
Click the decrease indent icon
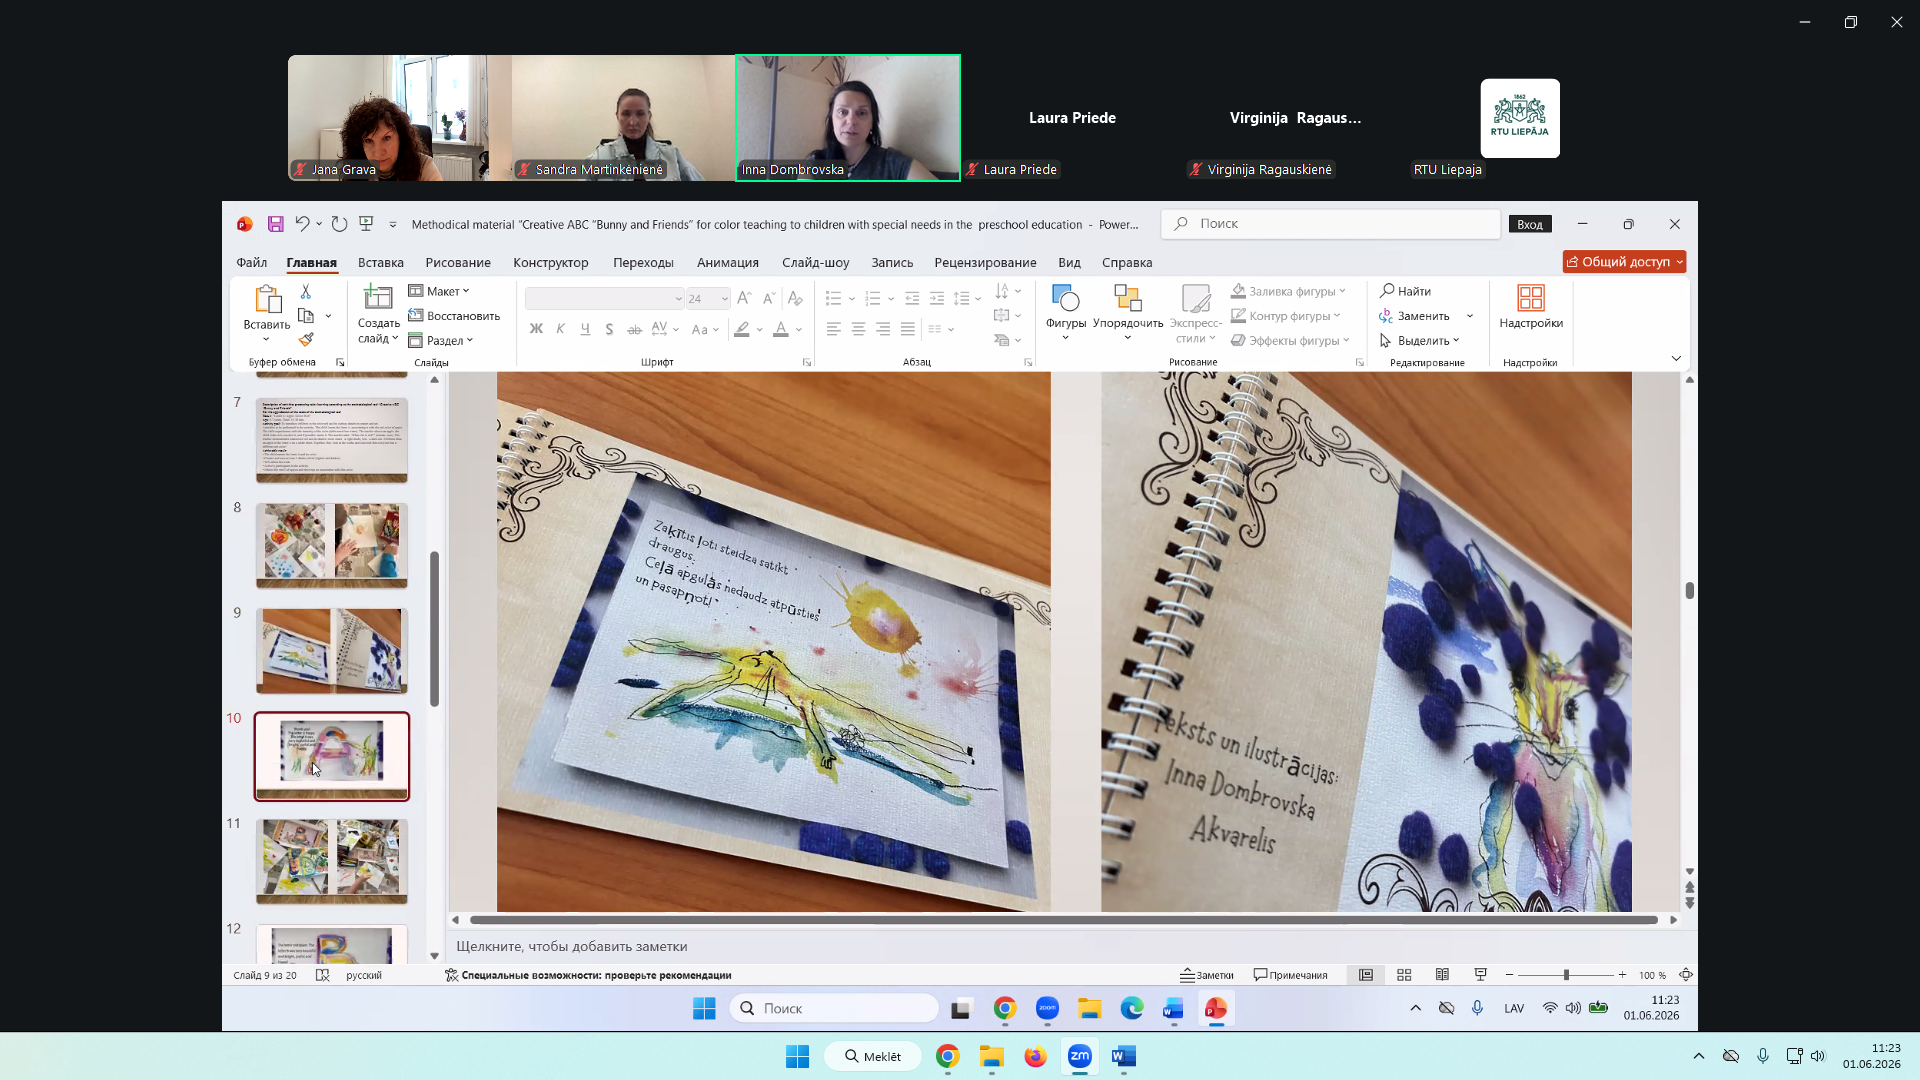tap(912, 298)
